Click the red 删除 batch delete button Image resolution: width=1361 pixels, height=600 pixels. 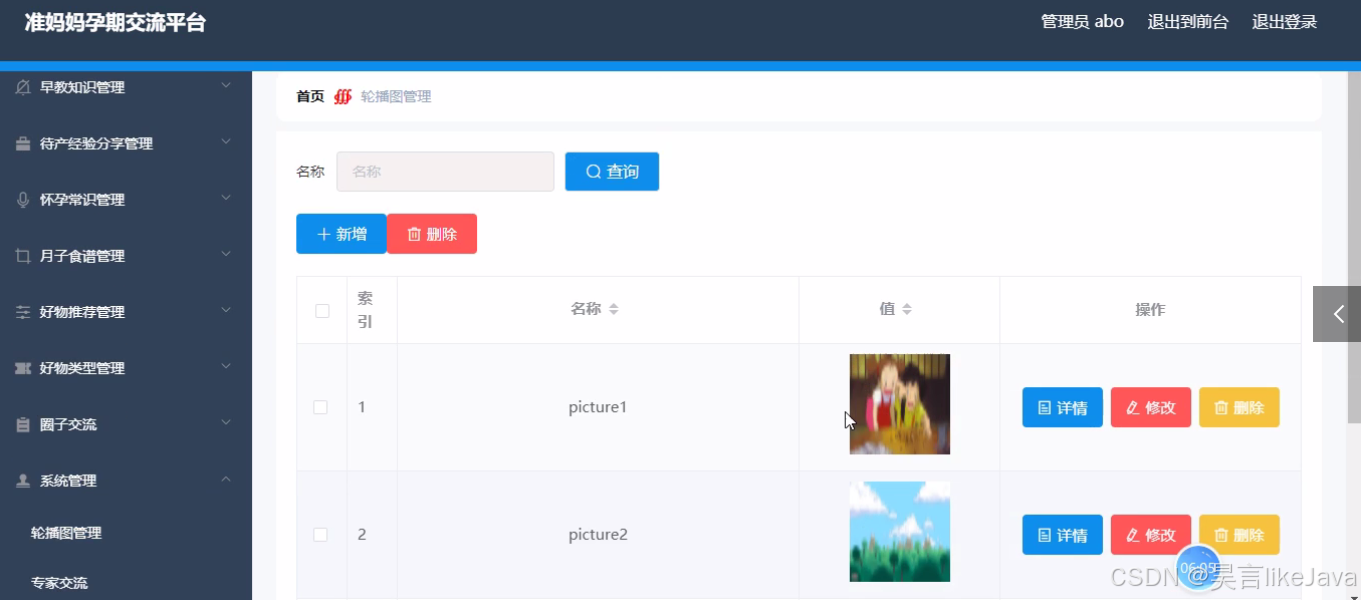(432, 234)
